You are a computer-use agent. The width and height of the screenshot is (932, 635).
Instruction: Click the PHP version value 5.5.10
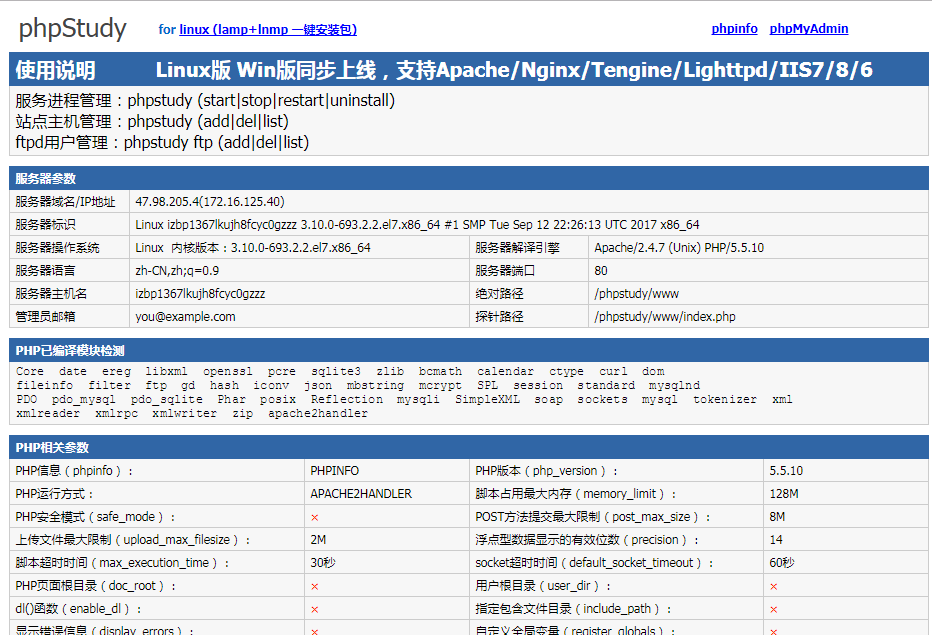pyautogui.click(x=786, y=471)
